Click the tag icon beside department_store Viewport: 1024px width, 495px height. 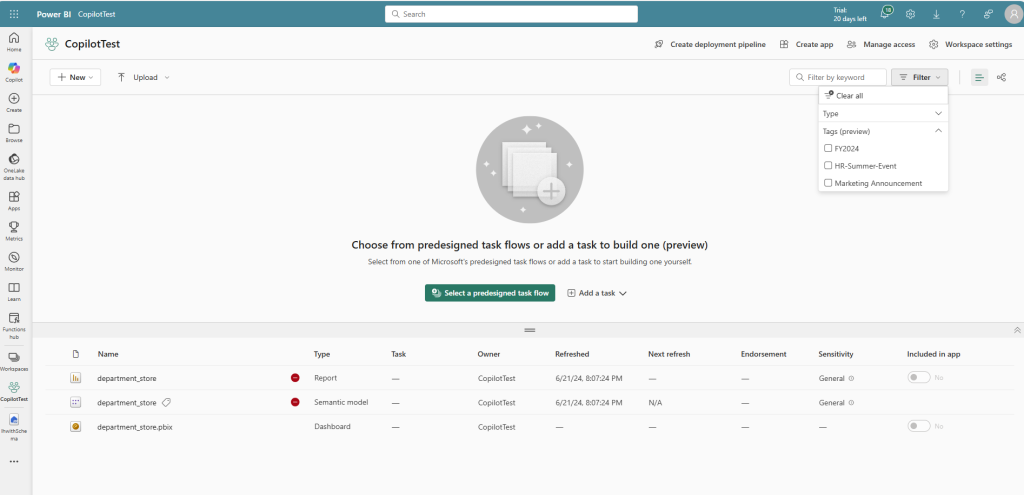167,402
